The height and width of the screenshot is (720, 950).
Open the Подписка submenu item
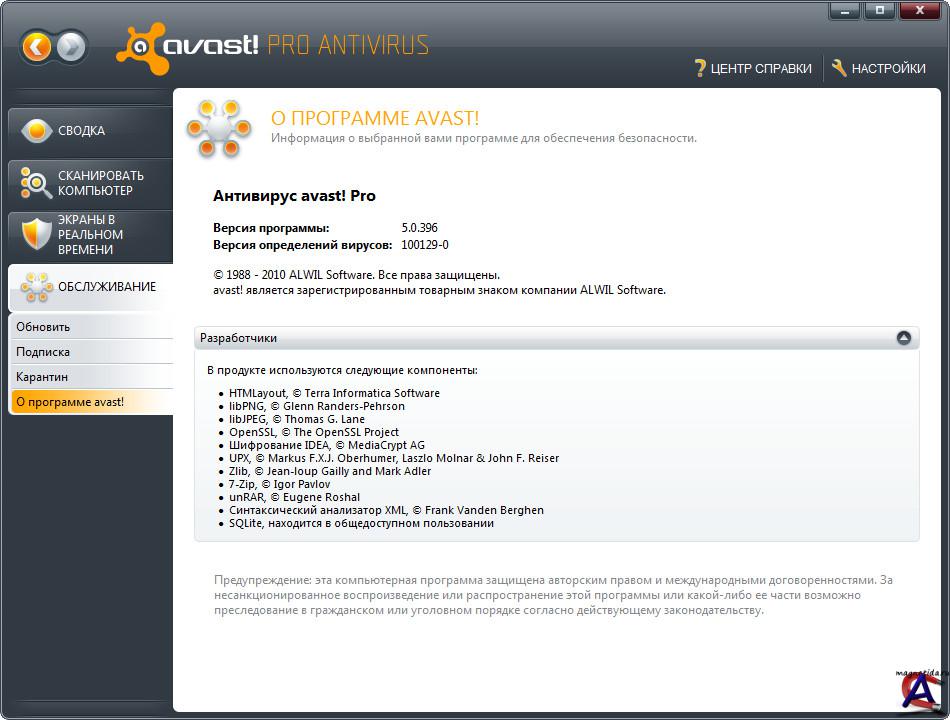click(43, 352)
